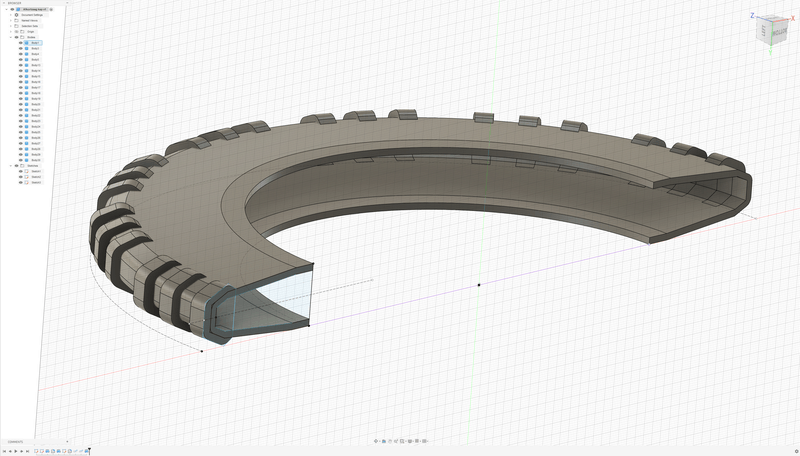The width and height of the screenshot is (800, 456).
Task: Click timeline Step Forward button
Action: pyautogui.click(x=21, y=451)
